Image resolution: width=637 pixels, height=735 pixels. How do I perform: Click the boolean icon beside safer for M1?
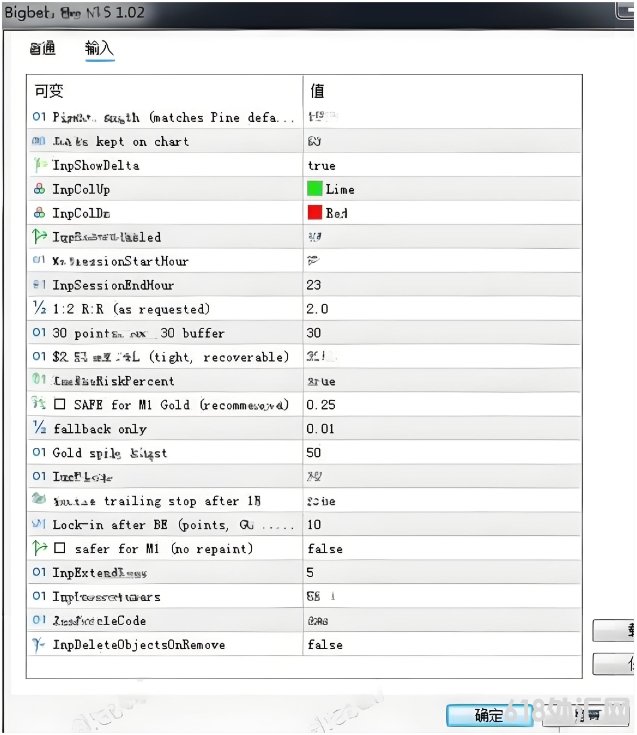point(40,548)
